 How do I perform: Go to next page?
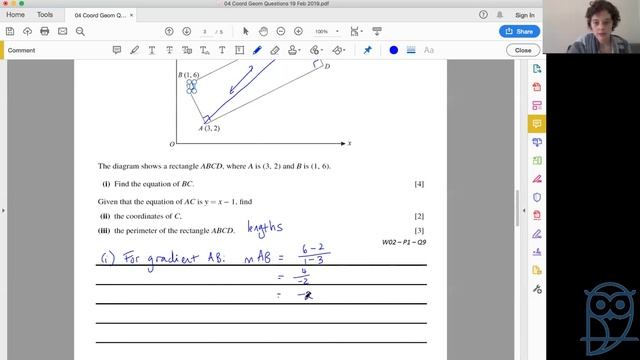click(187, 31)
